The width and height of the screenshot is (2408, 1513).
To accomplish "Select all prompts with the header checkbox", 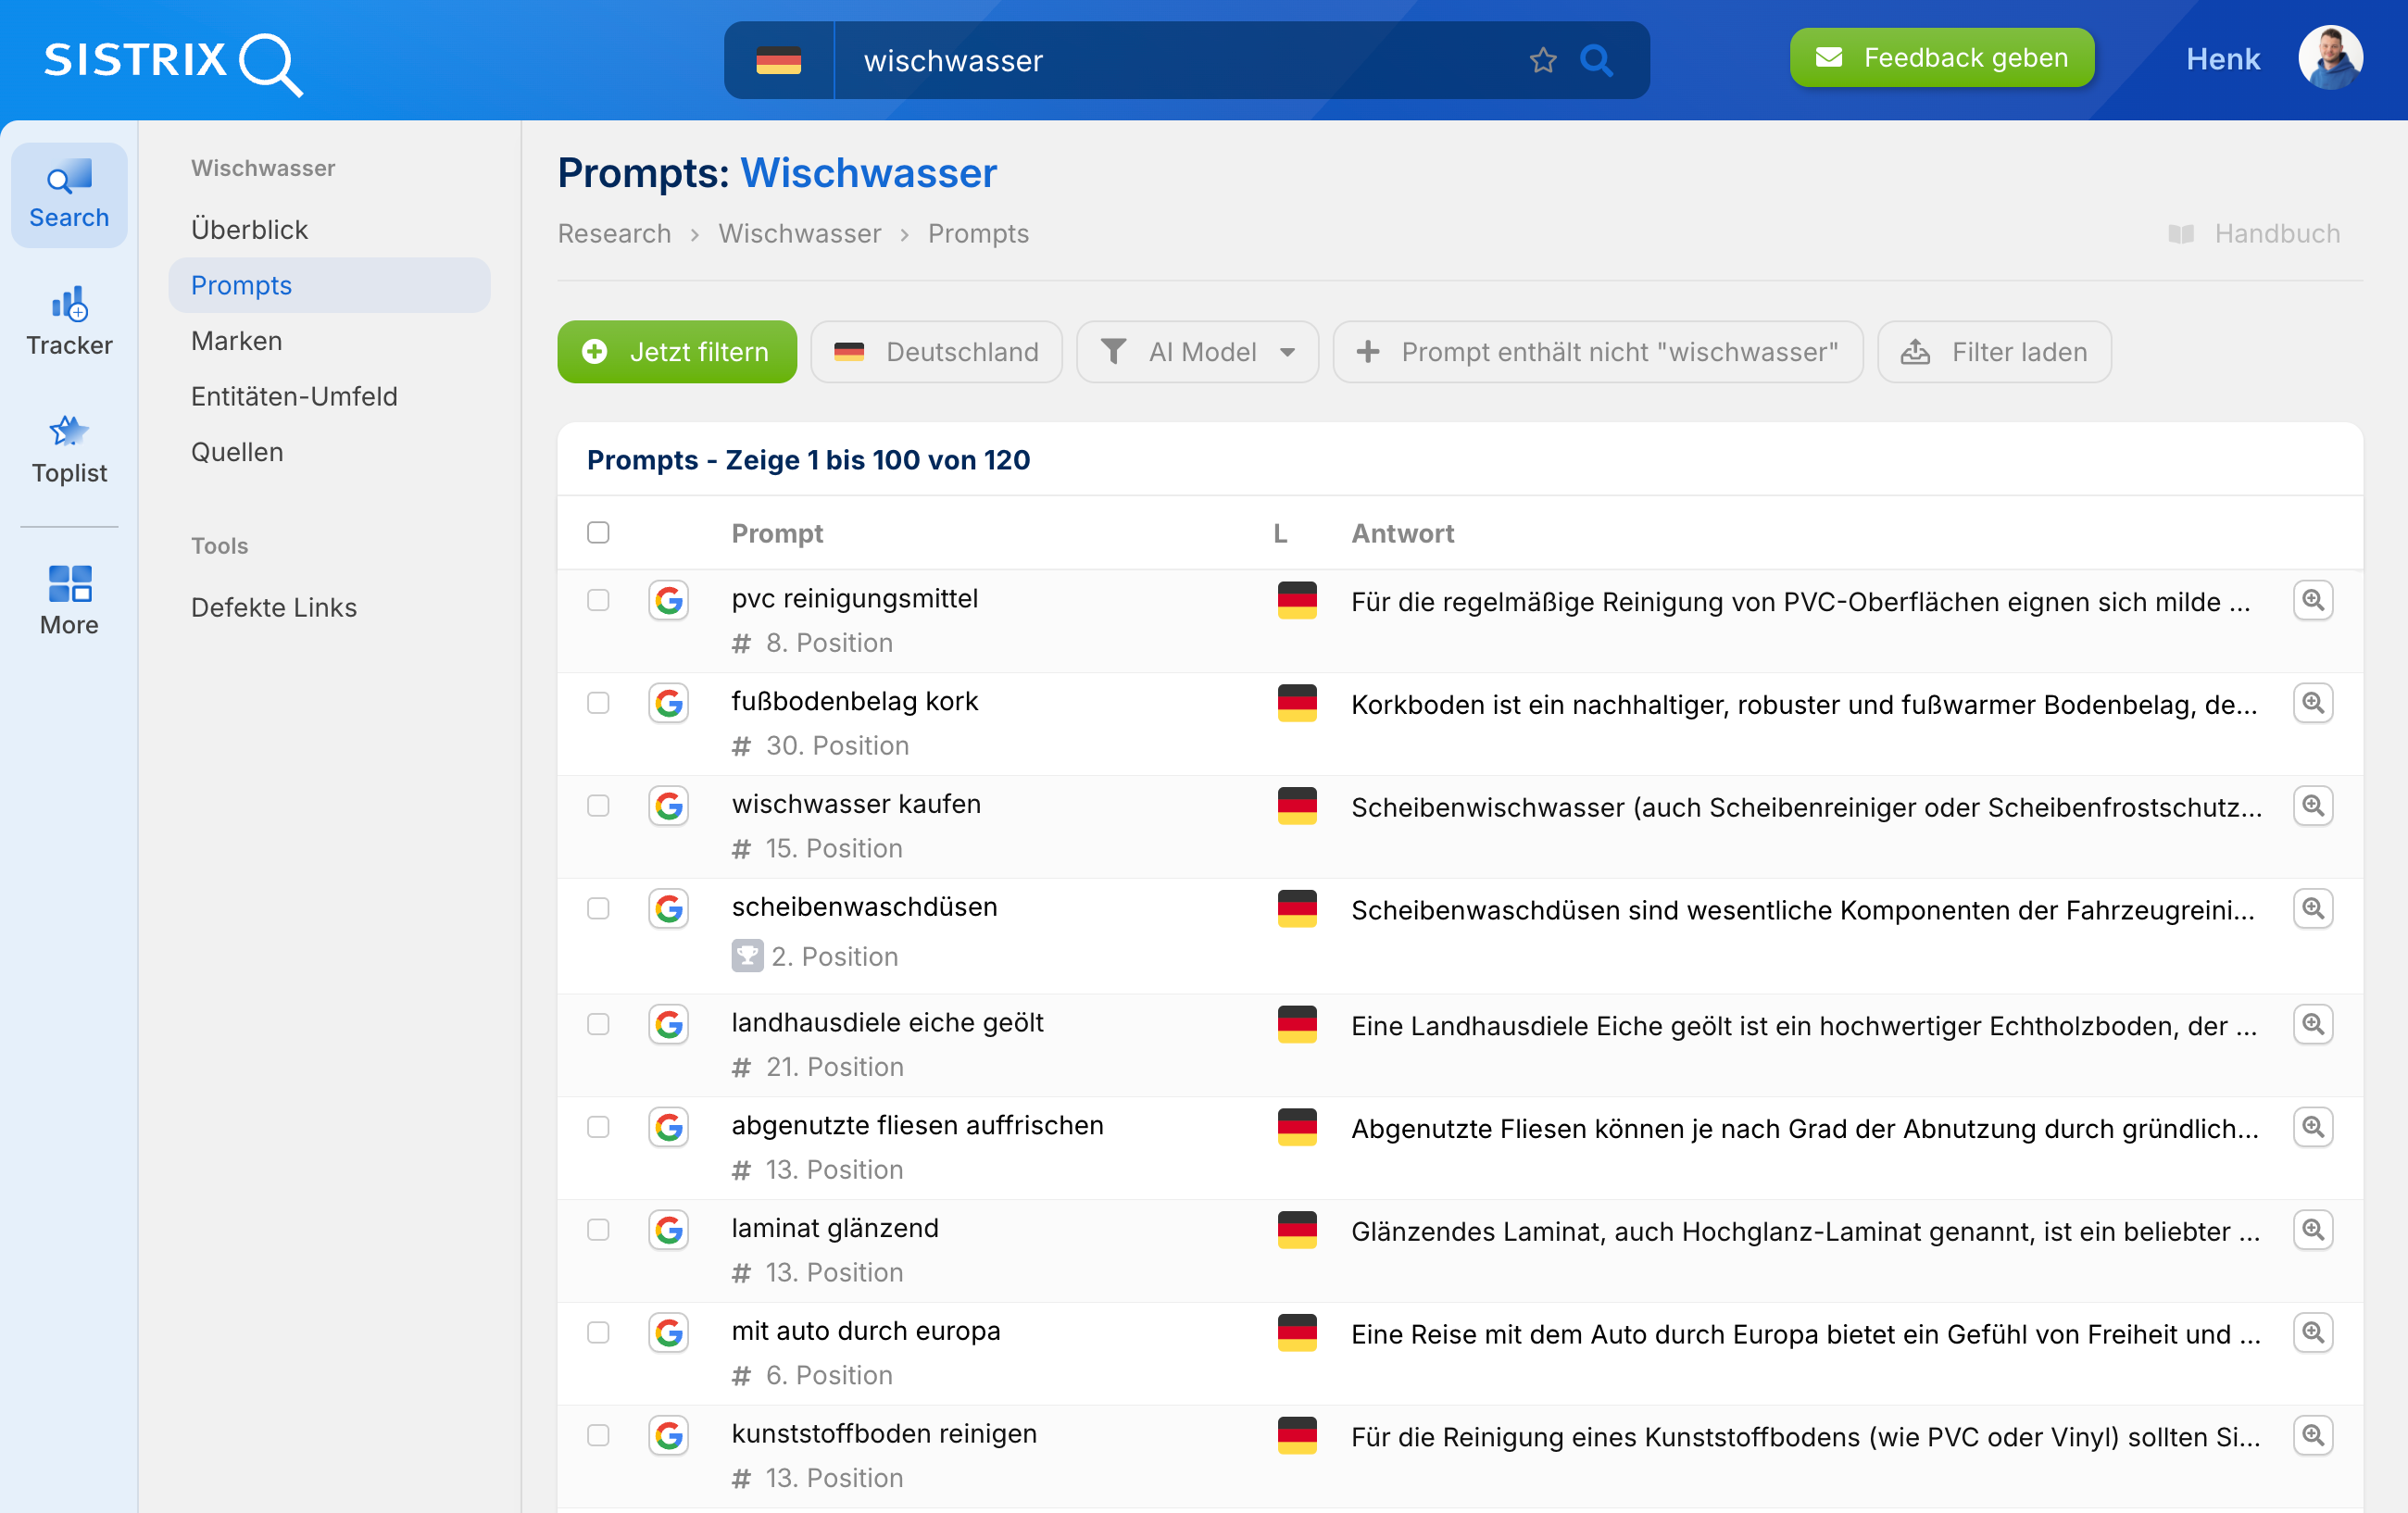I will 598,532.
